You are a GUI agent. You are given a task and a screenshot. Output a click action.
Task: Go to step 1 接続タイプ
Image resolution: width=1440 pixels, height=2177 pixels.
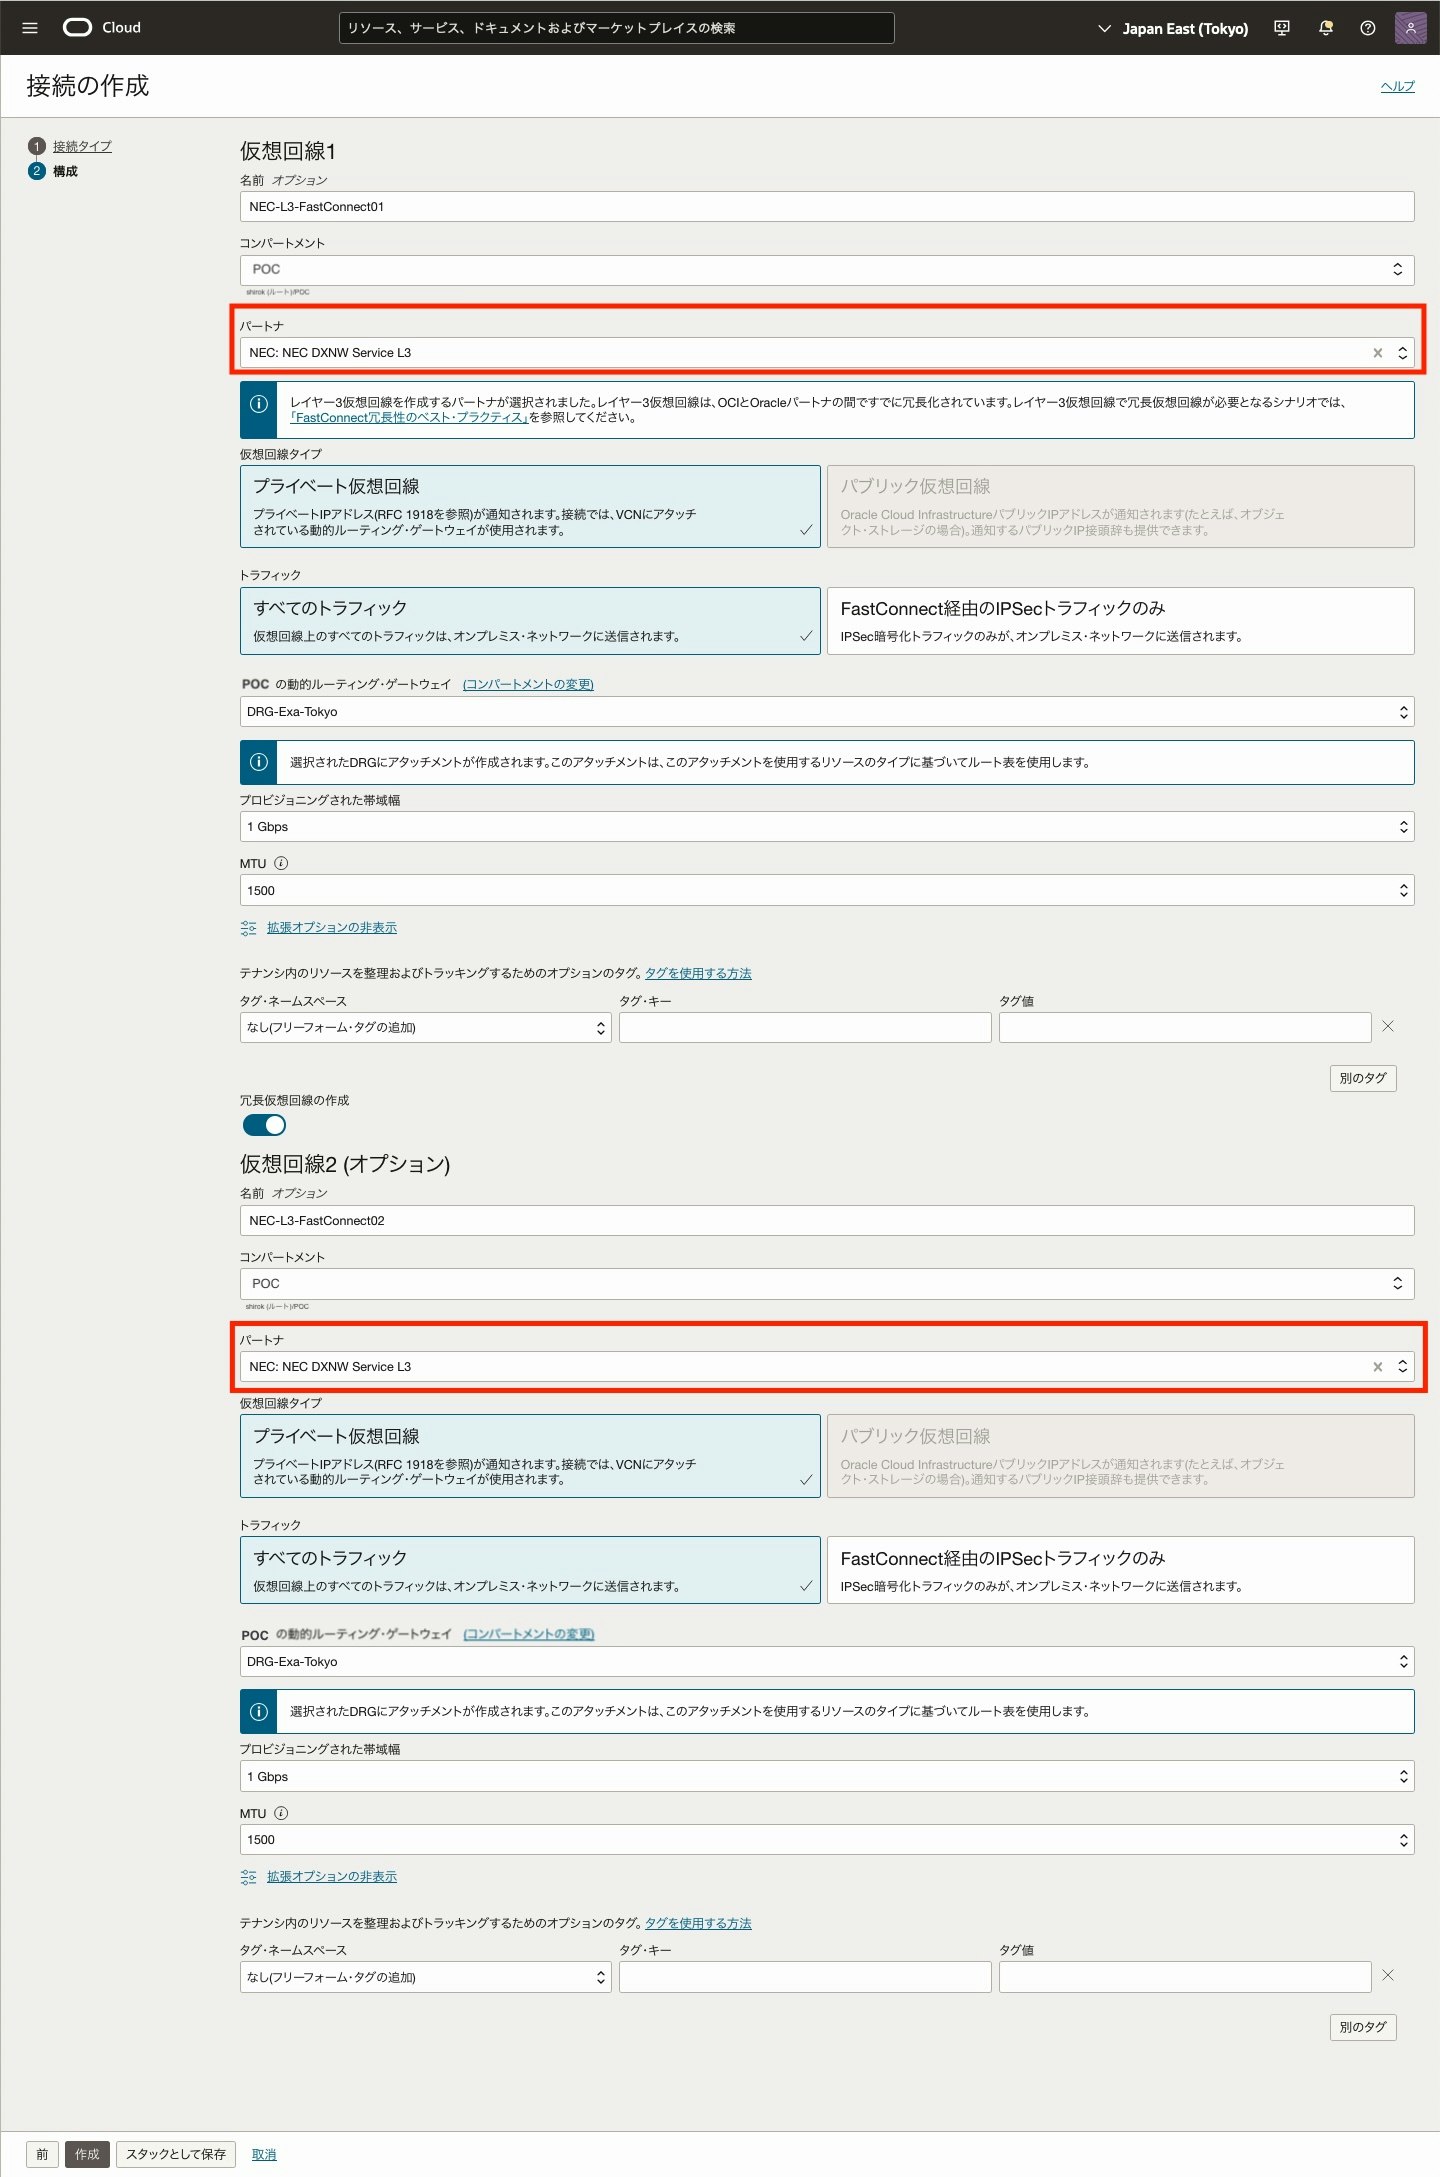82,146
